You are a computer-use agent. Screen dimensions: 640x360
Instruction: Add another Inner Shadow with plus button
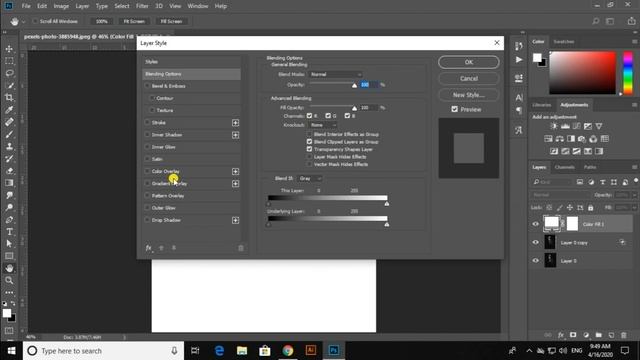pos(236,135)
